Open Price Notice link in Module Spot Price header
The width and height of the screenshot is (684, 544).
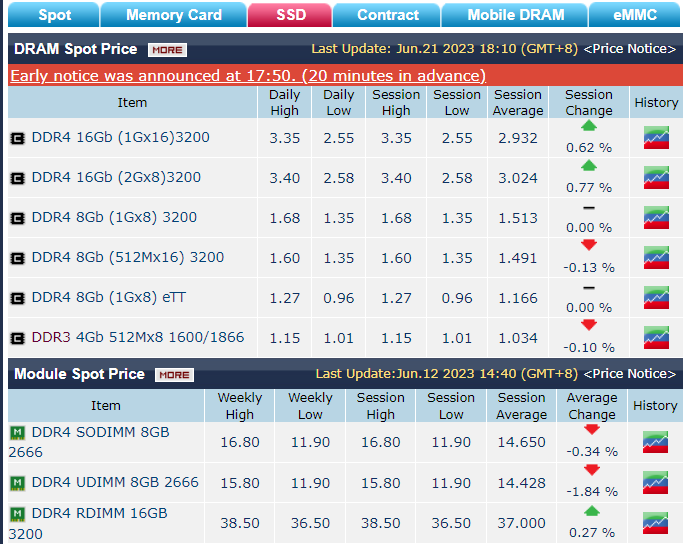click(x=630, y=374)
